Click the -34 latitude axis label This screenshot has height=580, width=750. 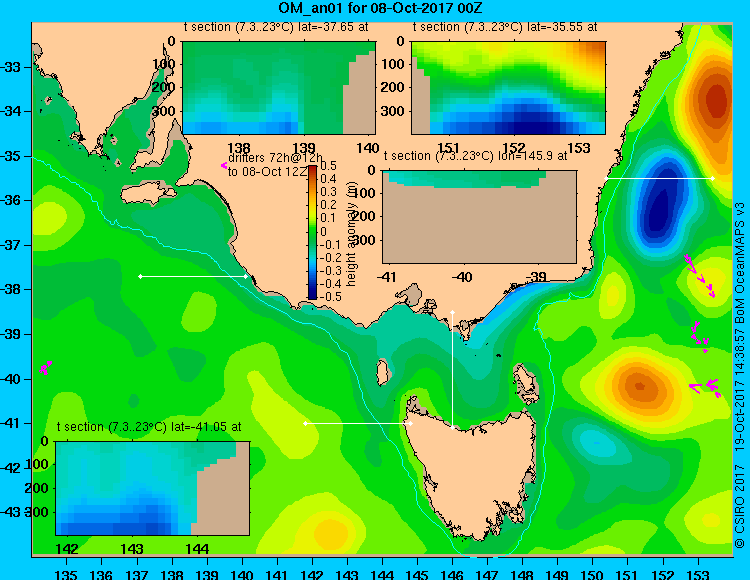(x=11, y=111)
